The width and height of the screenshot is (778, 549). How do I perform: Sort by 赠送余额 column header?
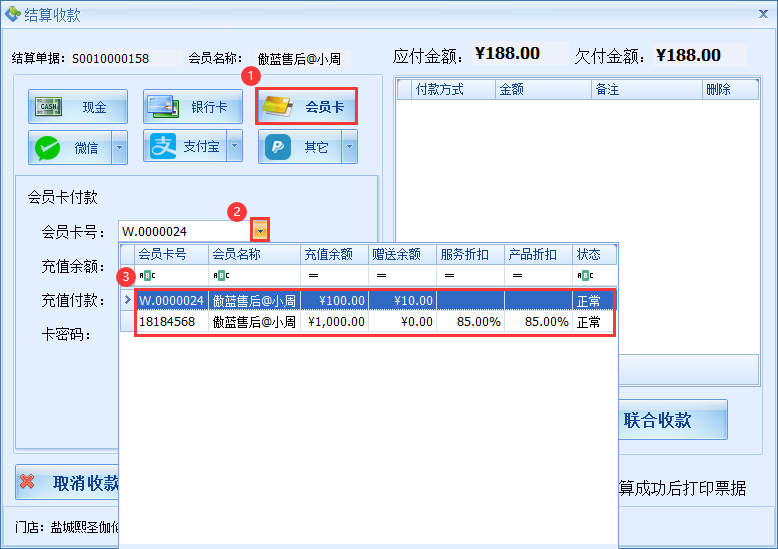point(402,255)
